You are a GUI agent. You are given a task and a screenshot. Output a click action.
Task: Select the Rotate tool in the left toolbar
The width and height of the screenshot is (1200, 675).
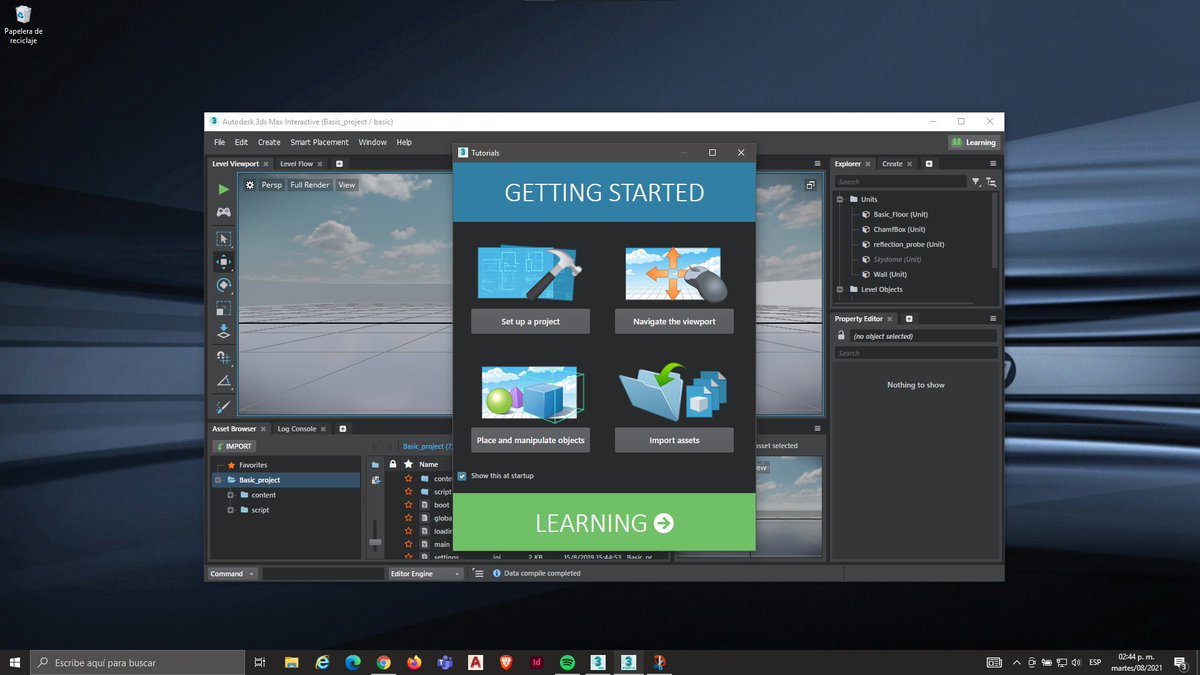(223, 285)
